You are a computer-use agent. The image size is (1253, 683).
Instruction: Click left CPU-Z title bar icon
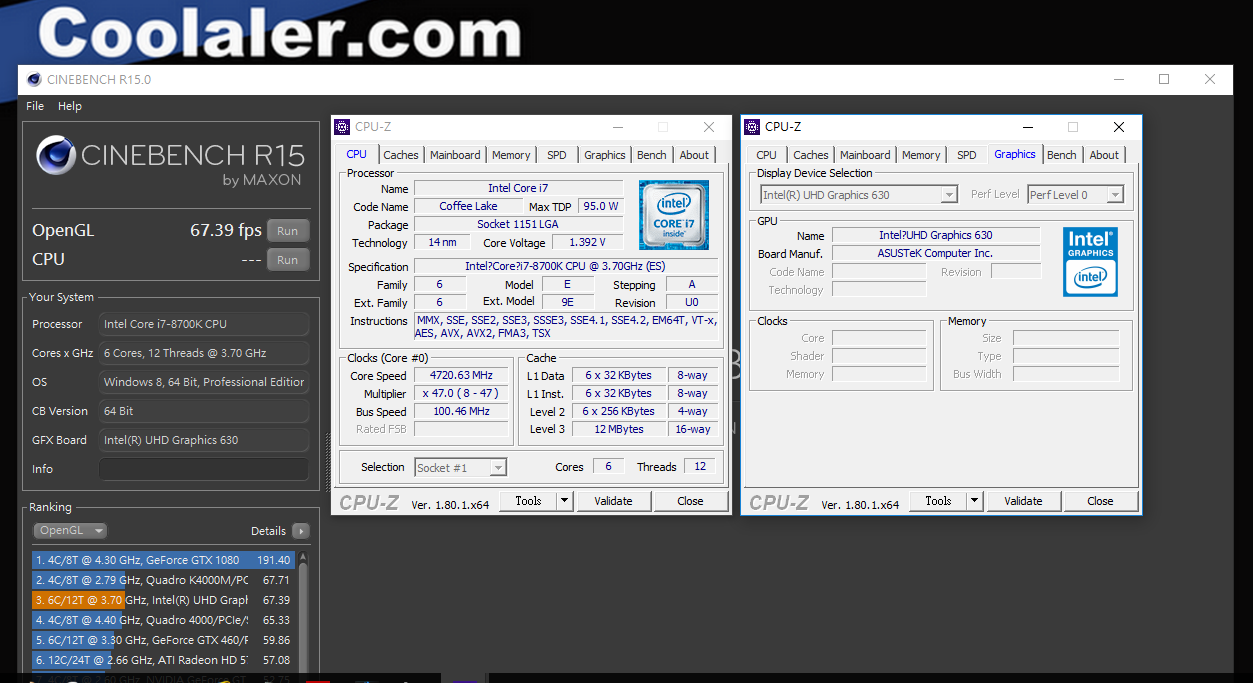[342, 127]
